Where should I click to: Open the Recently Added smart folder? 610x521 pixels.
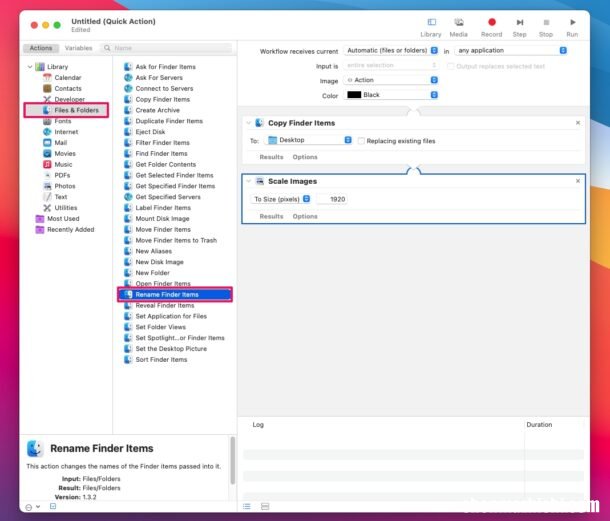70,230
